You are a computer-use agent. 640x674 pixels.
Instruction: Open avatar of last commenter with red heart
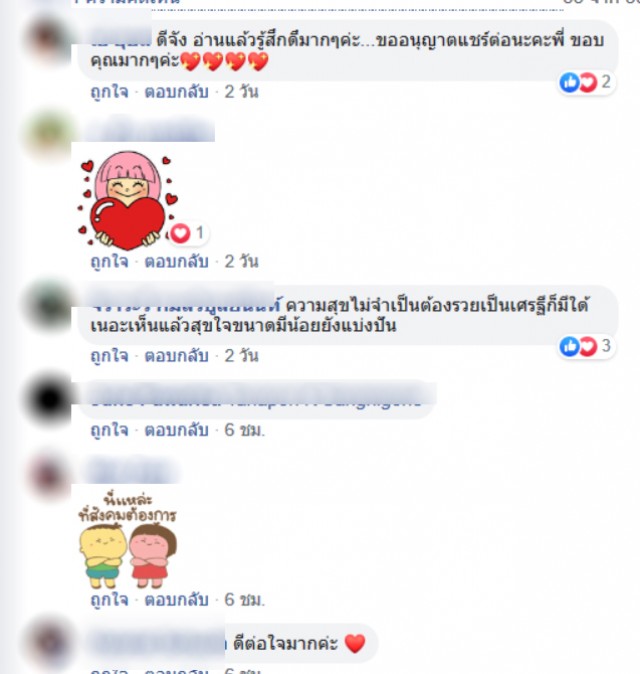pyautogui.click(x=49, y=643)
